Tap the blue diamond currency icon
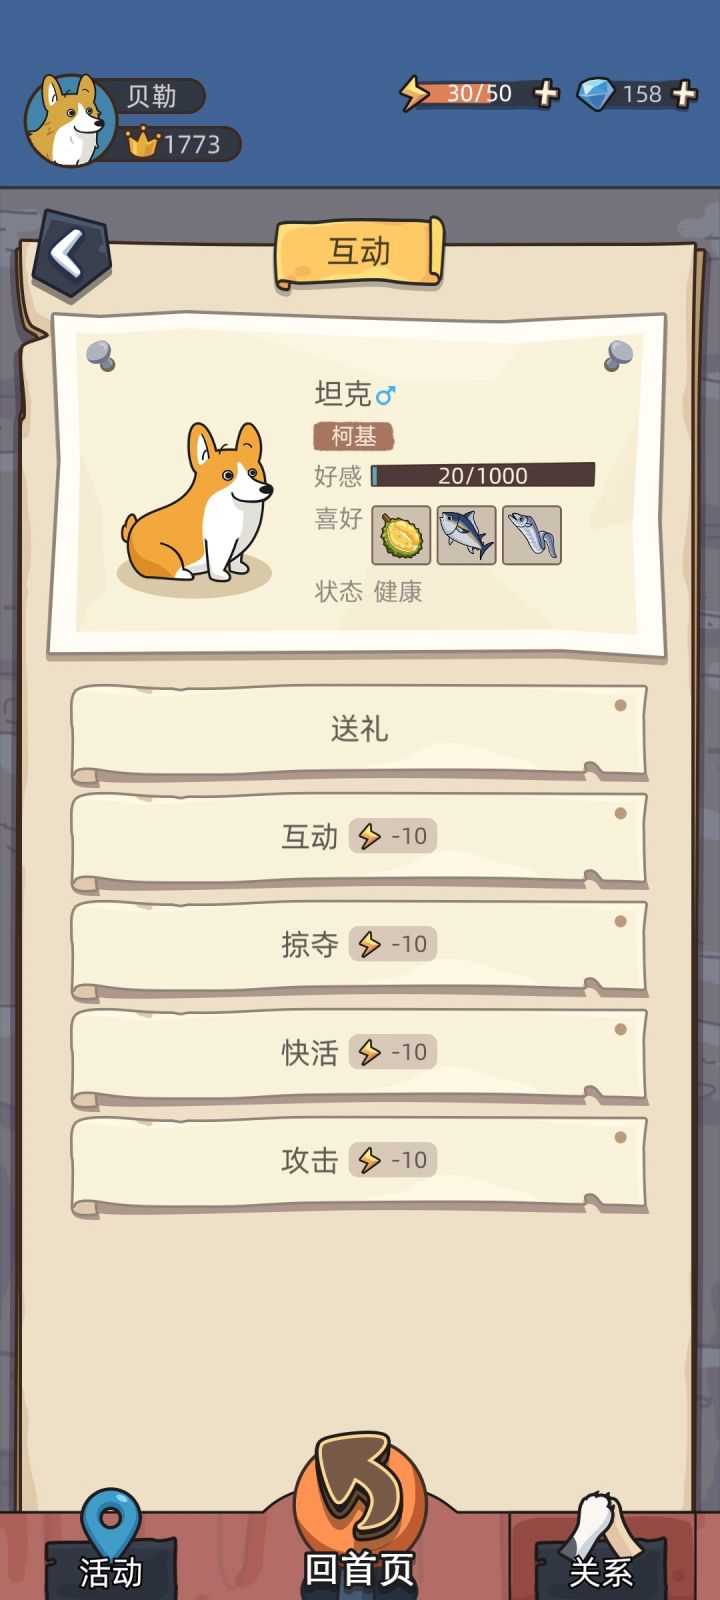720x1600 pixels. point(596,94)
